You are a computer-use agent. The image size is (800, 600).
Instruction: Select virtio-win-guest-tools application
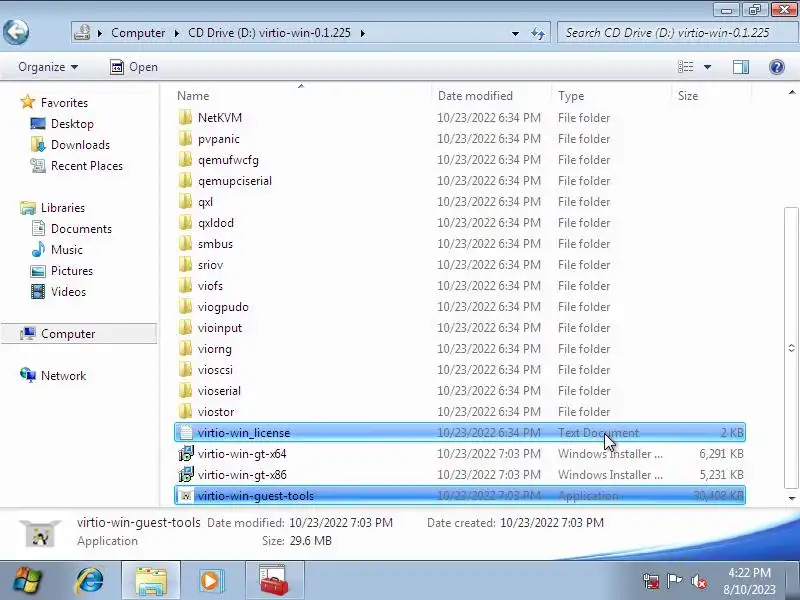[460, 495]
